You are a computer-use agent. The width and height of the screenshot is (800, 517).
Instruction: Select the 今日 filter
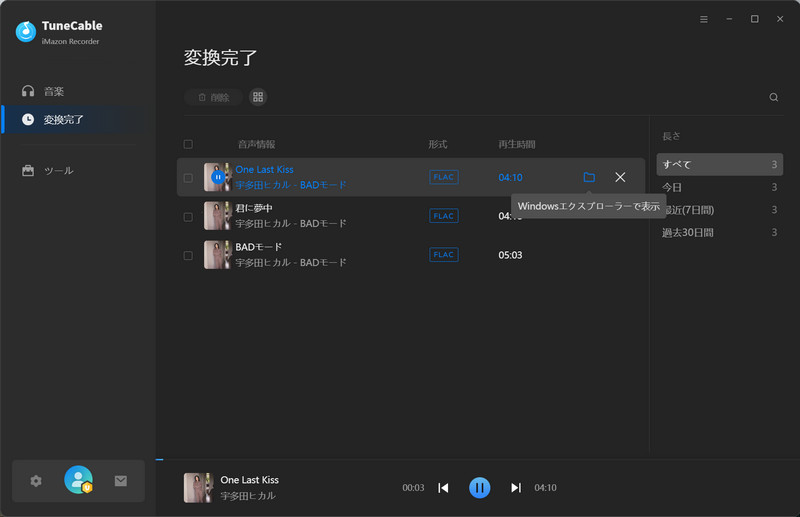point(719,187)
